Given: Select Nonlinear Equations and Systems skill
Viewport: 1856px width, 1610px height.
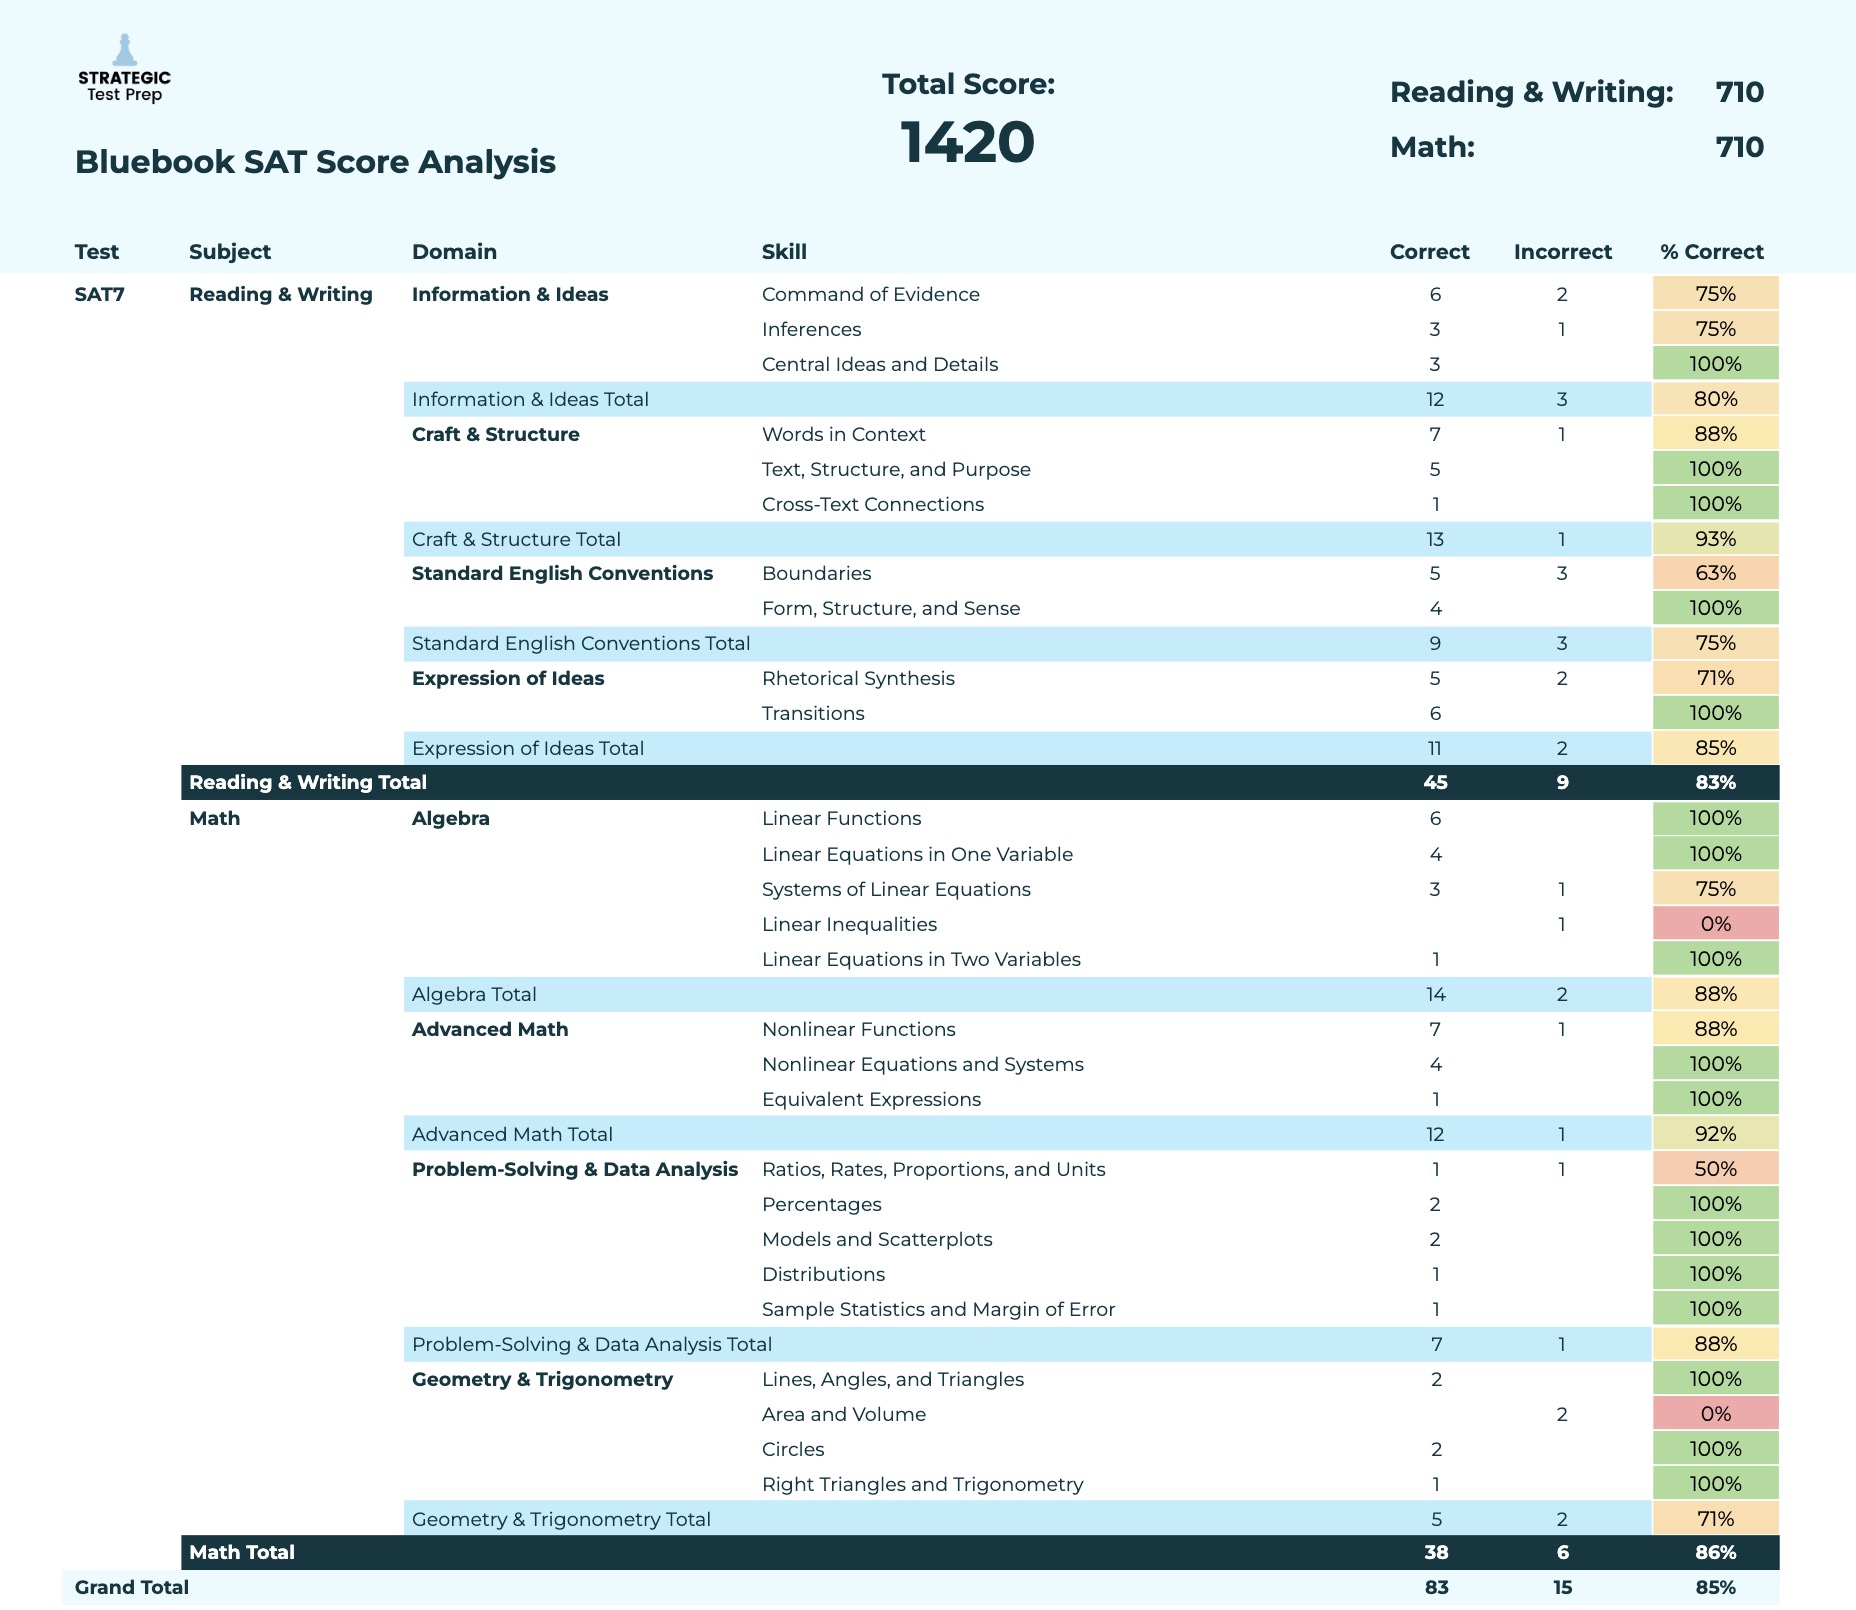Looking at the screenshot, I should click(922, 1064).
